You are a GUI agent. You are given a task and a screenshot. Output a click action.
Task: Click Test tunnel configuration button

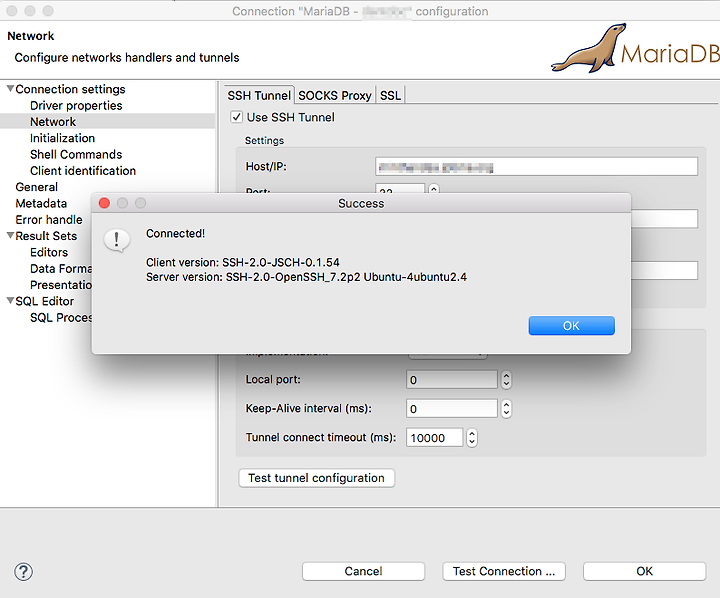click(316, 478)
